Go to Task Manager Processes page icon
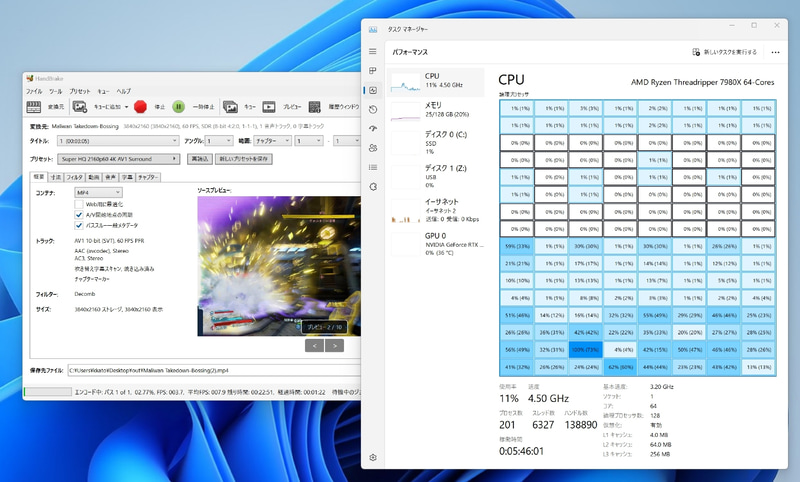Viewport: 800px width, 482px height. tap(373, 70)
